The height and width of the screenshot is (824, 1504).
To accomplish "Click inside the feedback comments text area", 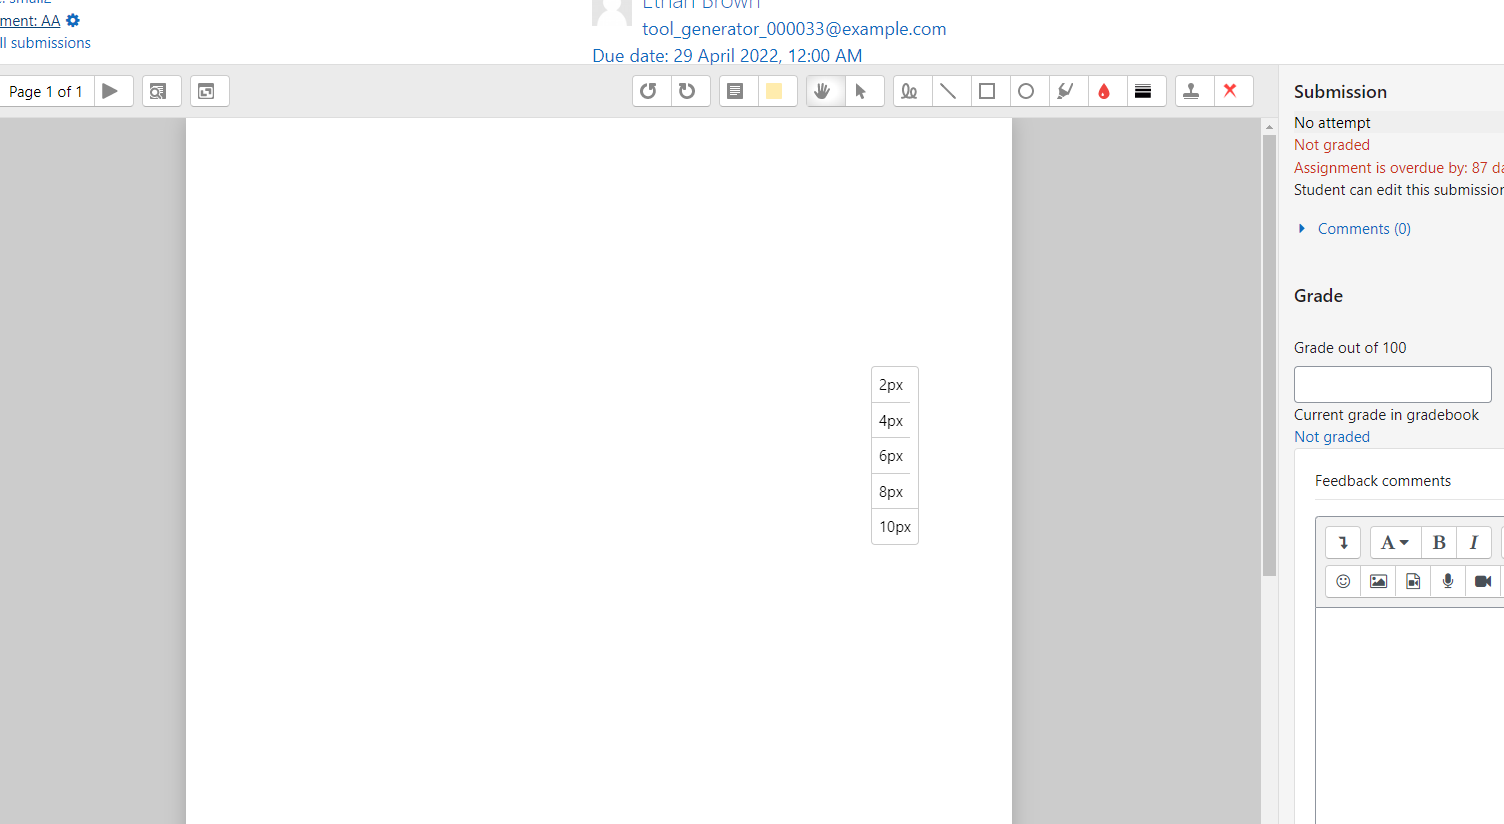I will coord(1410,715).
